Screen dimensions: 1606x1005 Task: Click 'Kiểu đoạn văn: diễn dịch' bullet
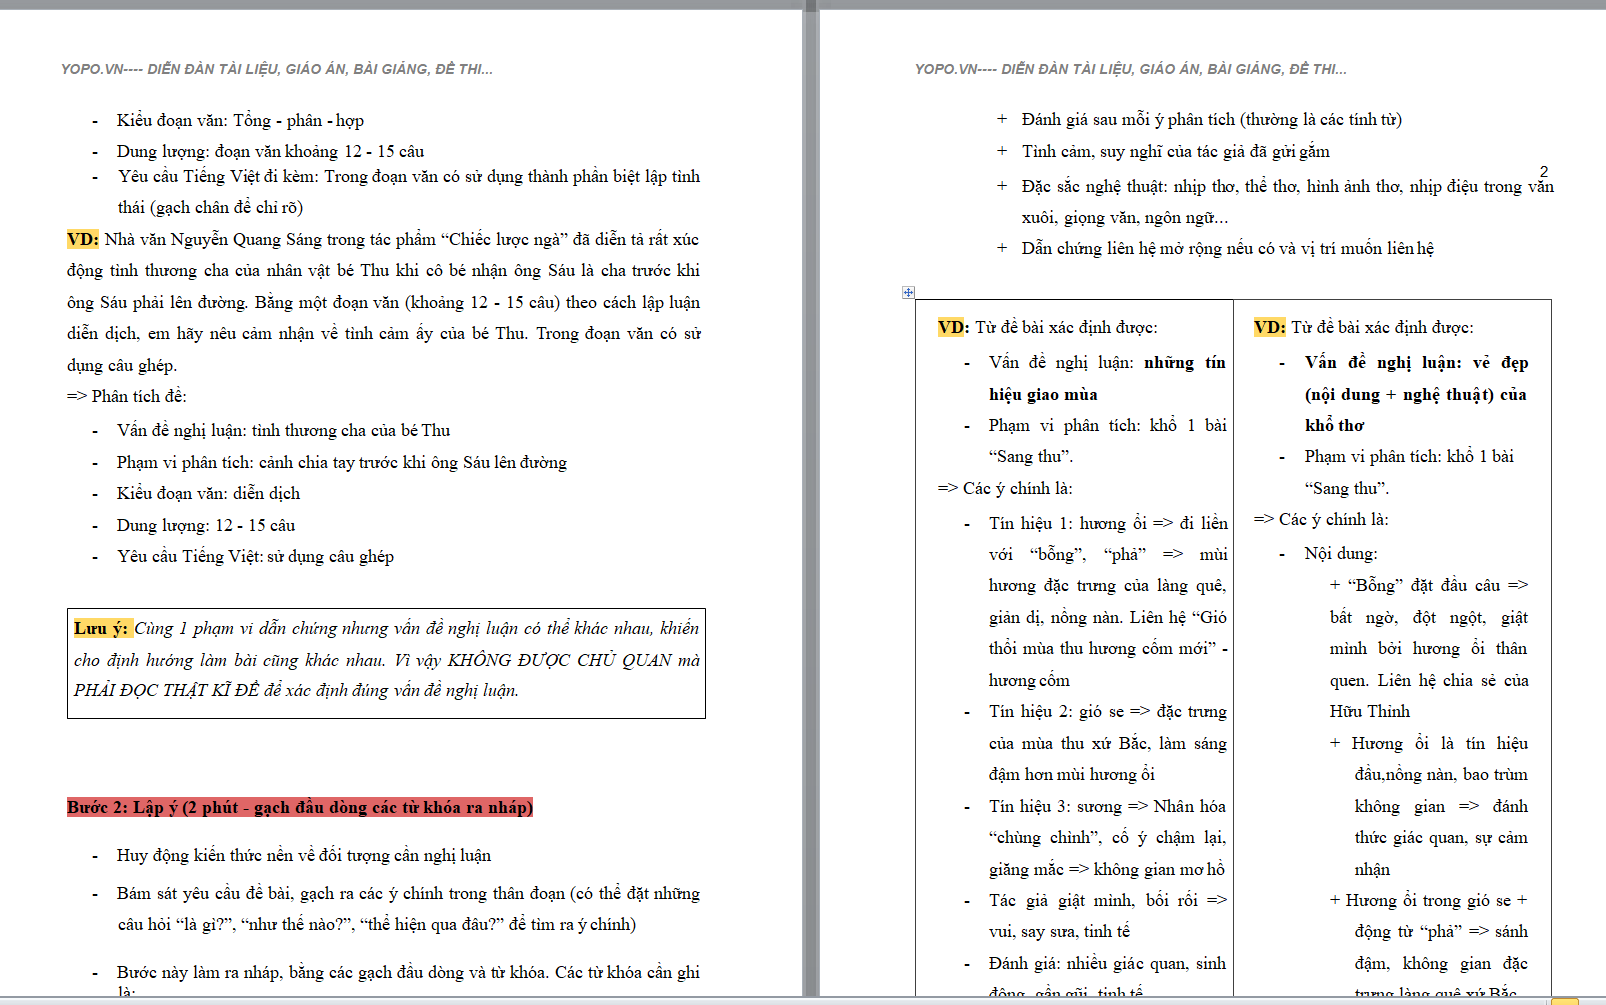(x=208, y=493)
